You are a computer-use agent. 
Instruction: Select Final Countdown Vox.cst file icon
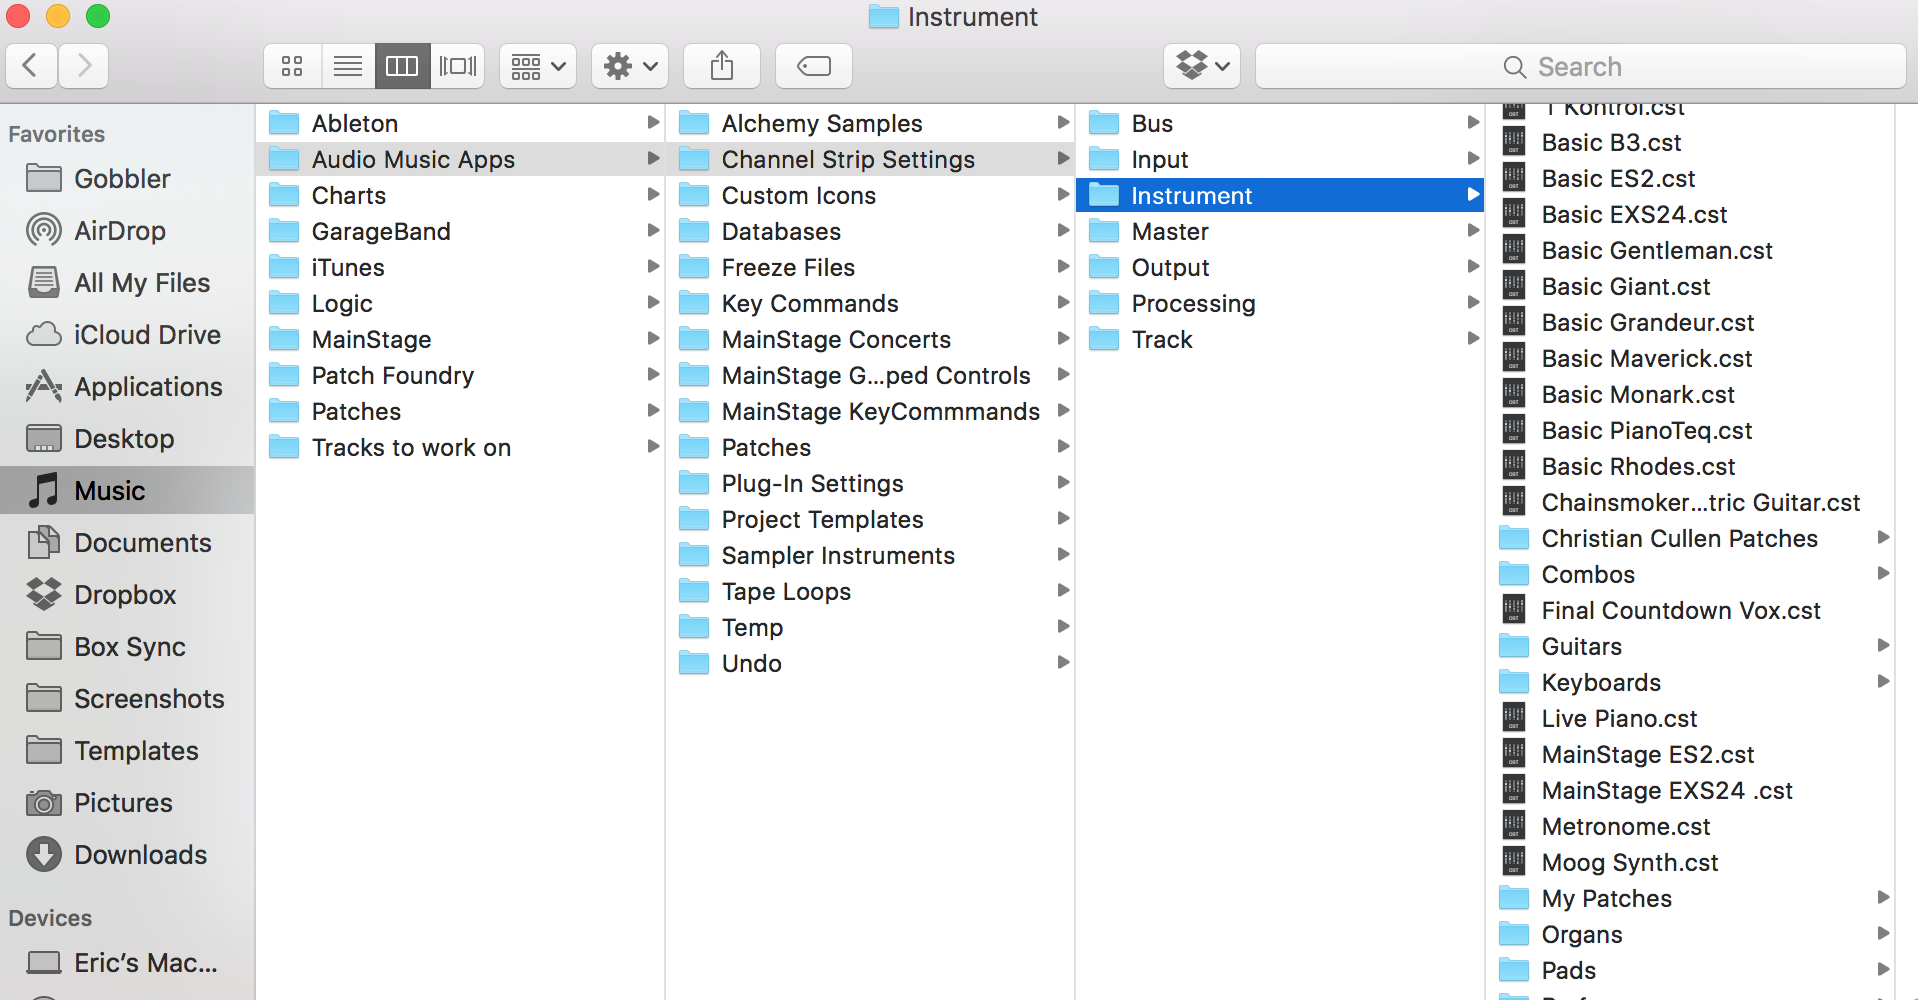pos(1514,610)
